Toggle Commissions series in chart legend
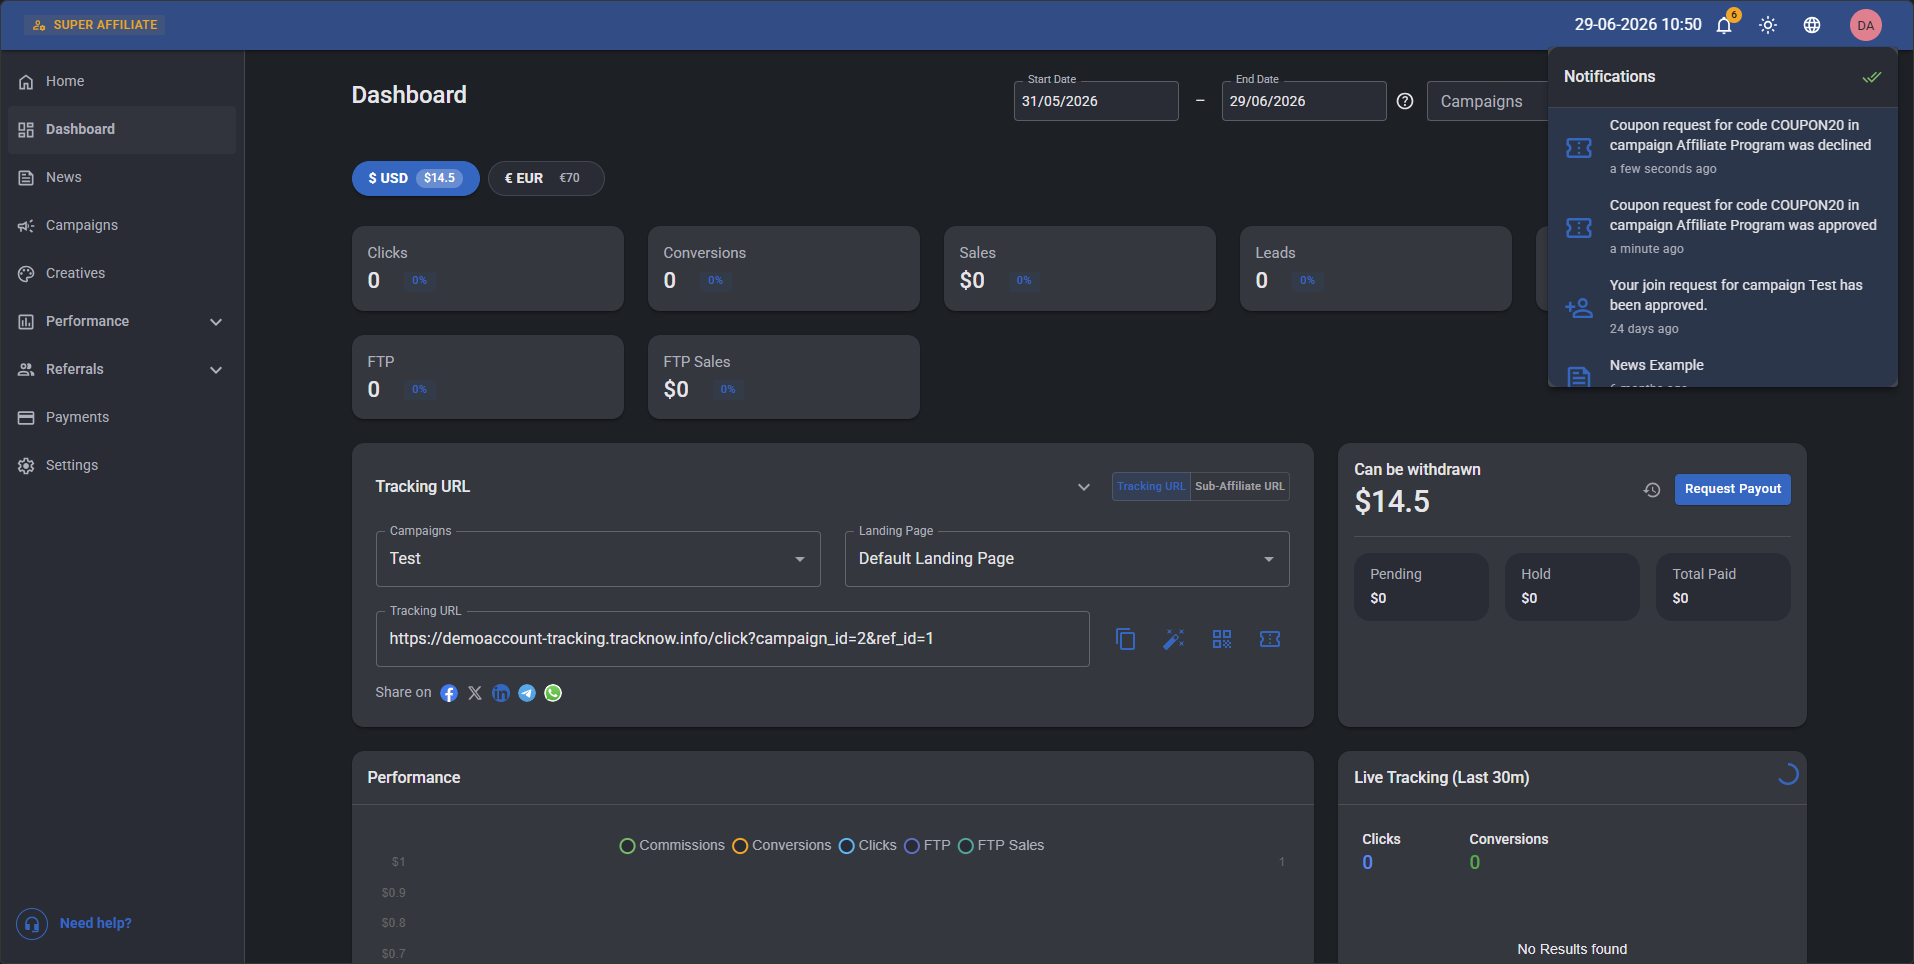The image size is (1914, 964). [x=672, y=846]
